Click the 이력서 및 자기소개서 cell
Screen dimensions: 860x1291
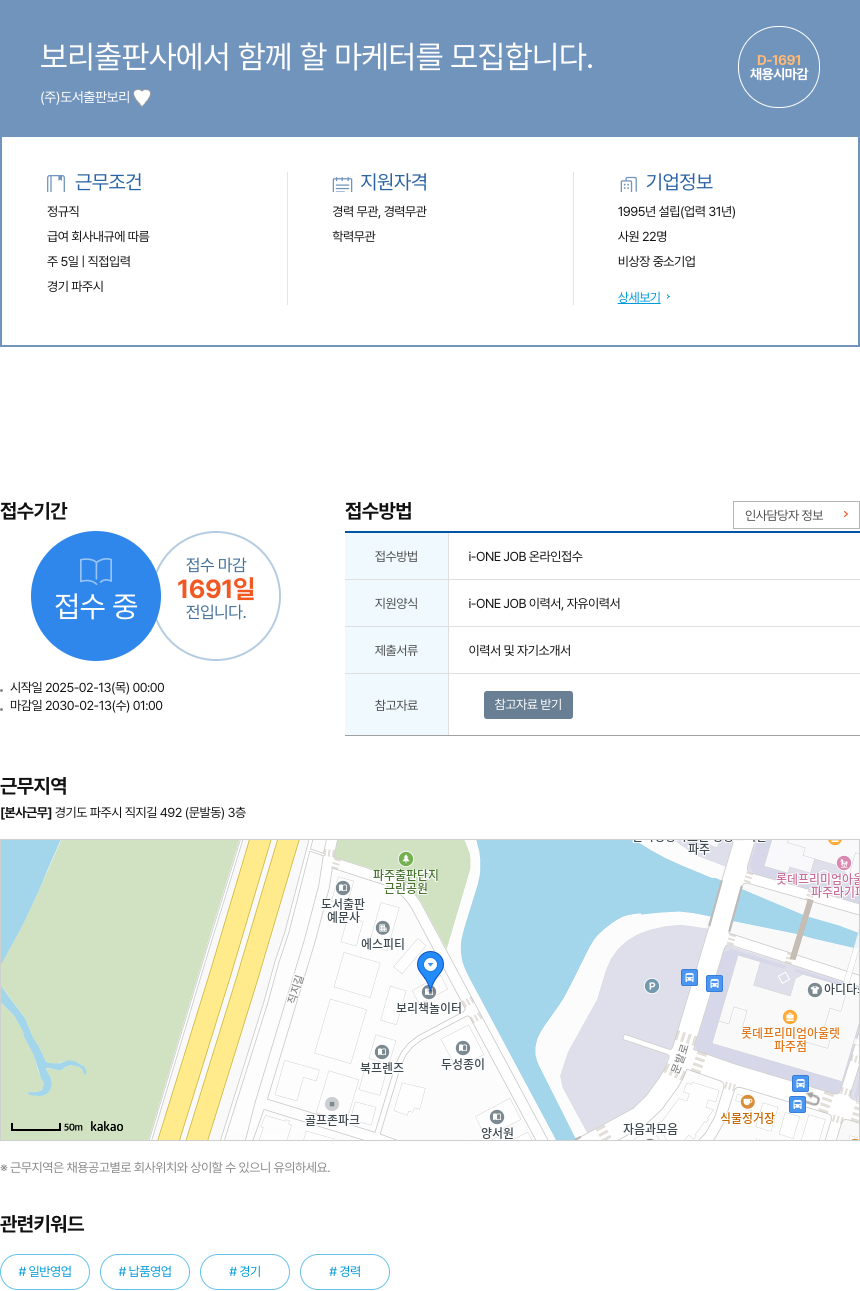[654, 650]
